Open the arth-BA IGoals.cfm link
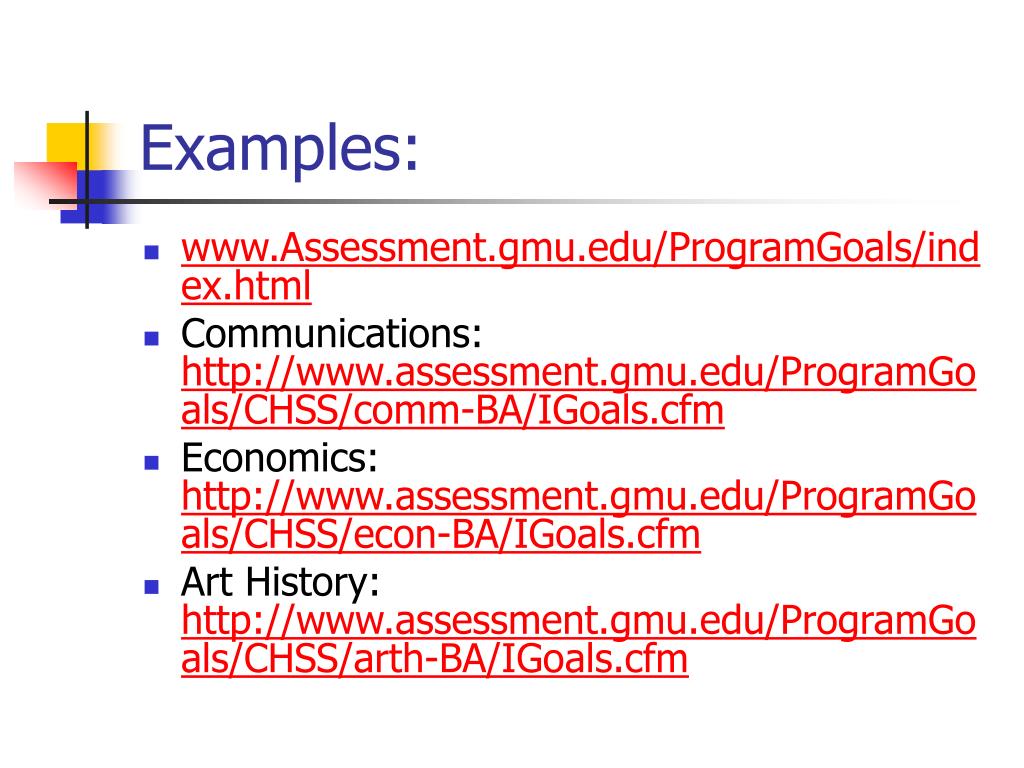The image size is (1024, 768). (579, 639)
